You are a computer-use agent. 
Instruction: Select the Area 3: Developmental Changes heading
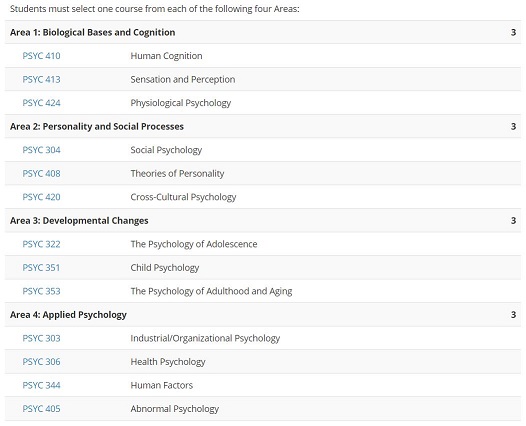[x=79, y=221]
